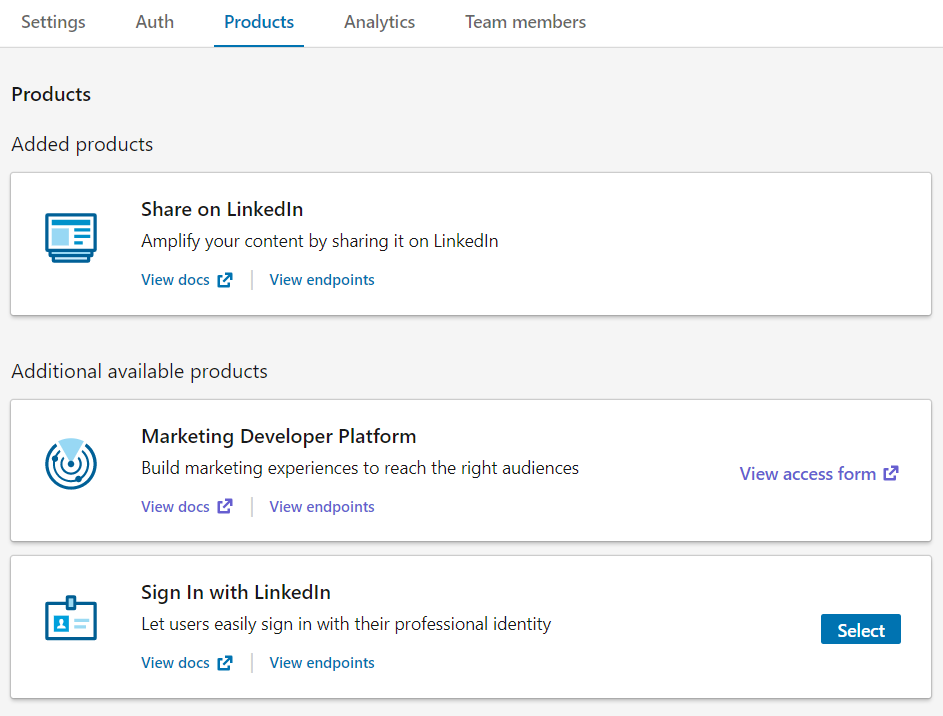Click the 'Share on LinkedIn' product title
The image size is (943, 716).
(x=222, y=209)
